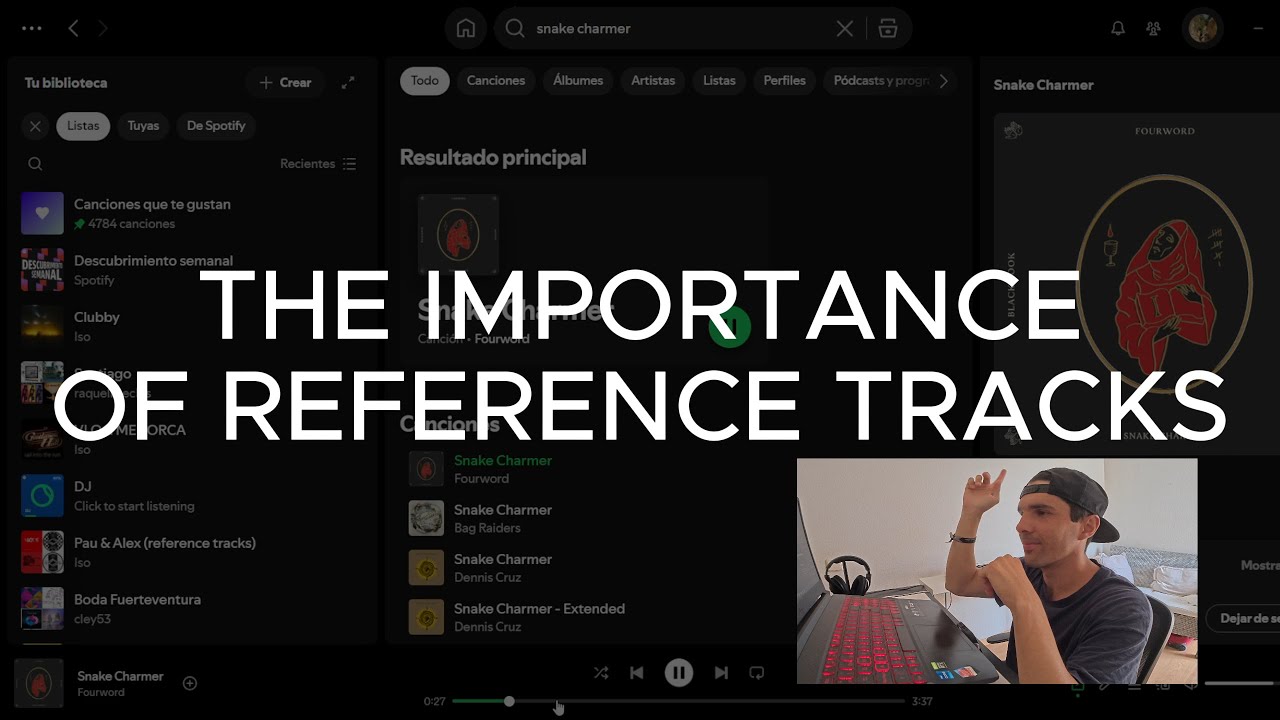1280x720 pixels.
Task: Switch to the Álbumes tab
Action: point(579,81)
